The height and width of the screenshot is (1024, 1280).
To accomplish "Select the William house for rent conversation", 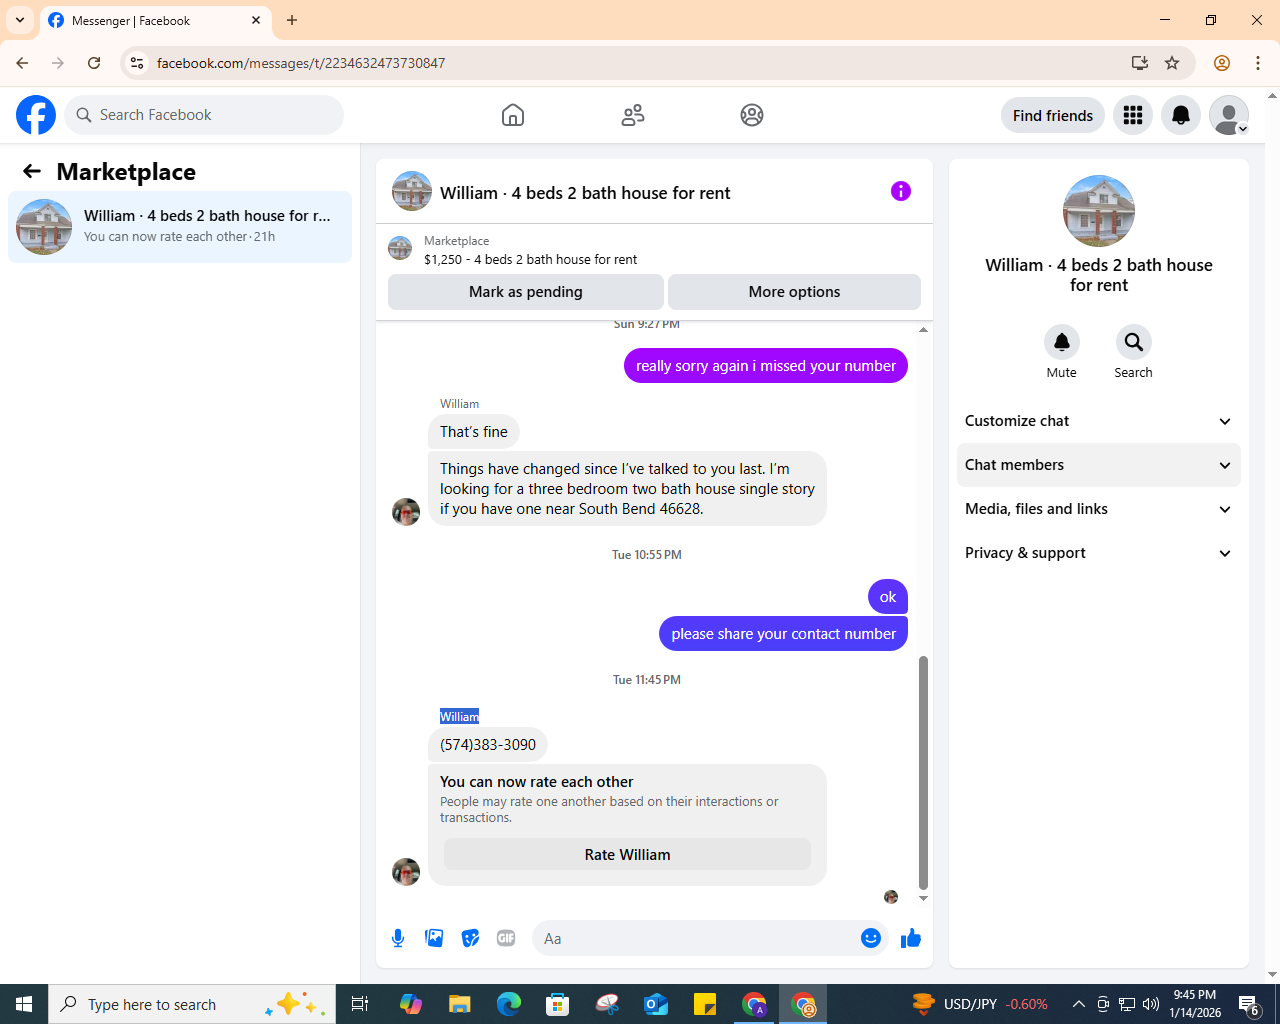I will pos(180,226).
